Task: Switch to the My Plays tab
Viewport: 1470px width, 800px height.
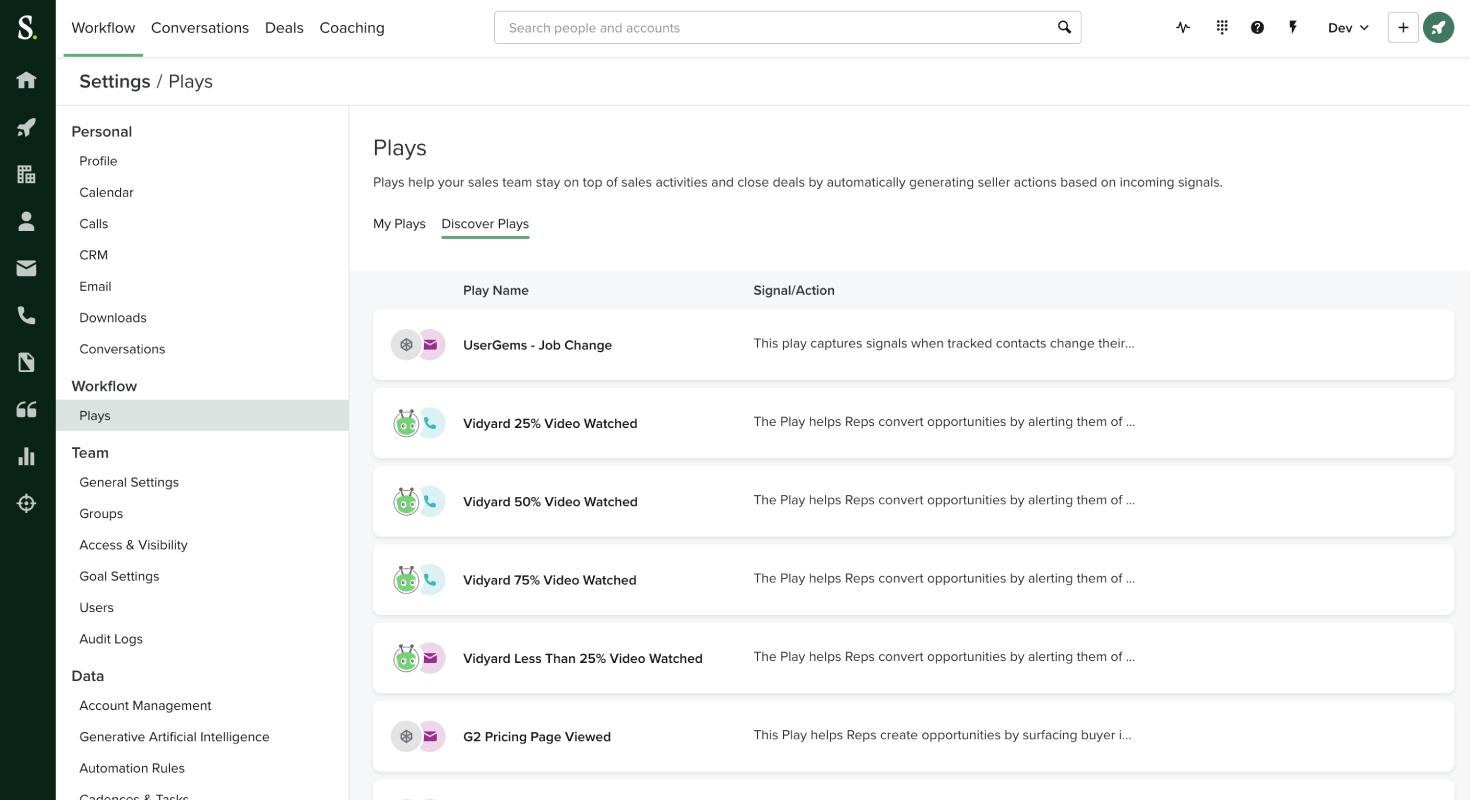Action: click(x=399, y=224)
